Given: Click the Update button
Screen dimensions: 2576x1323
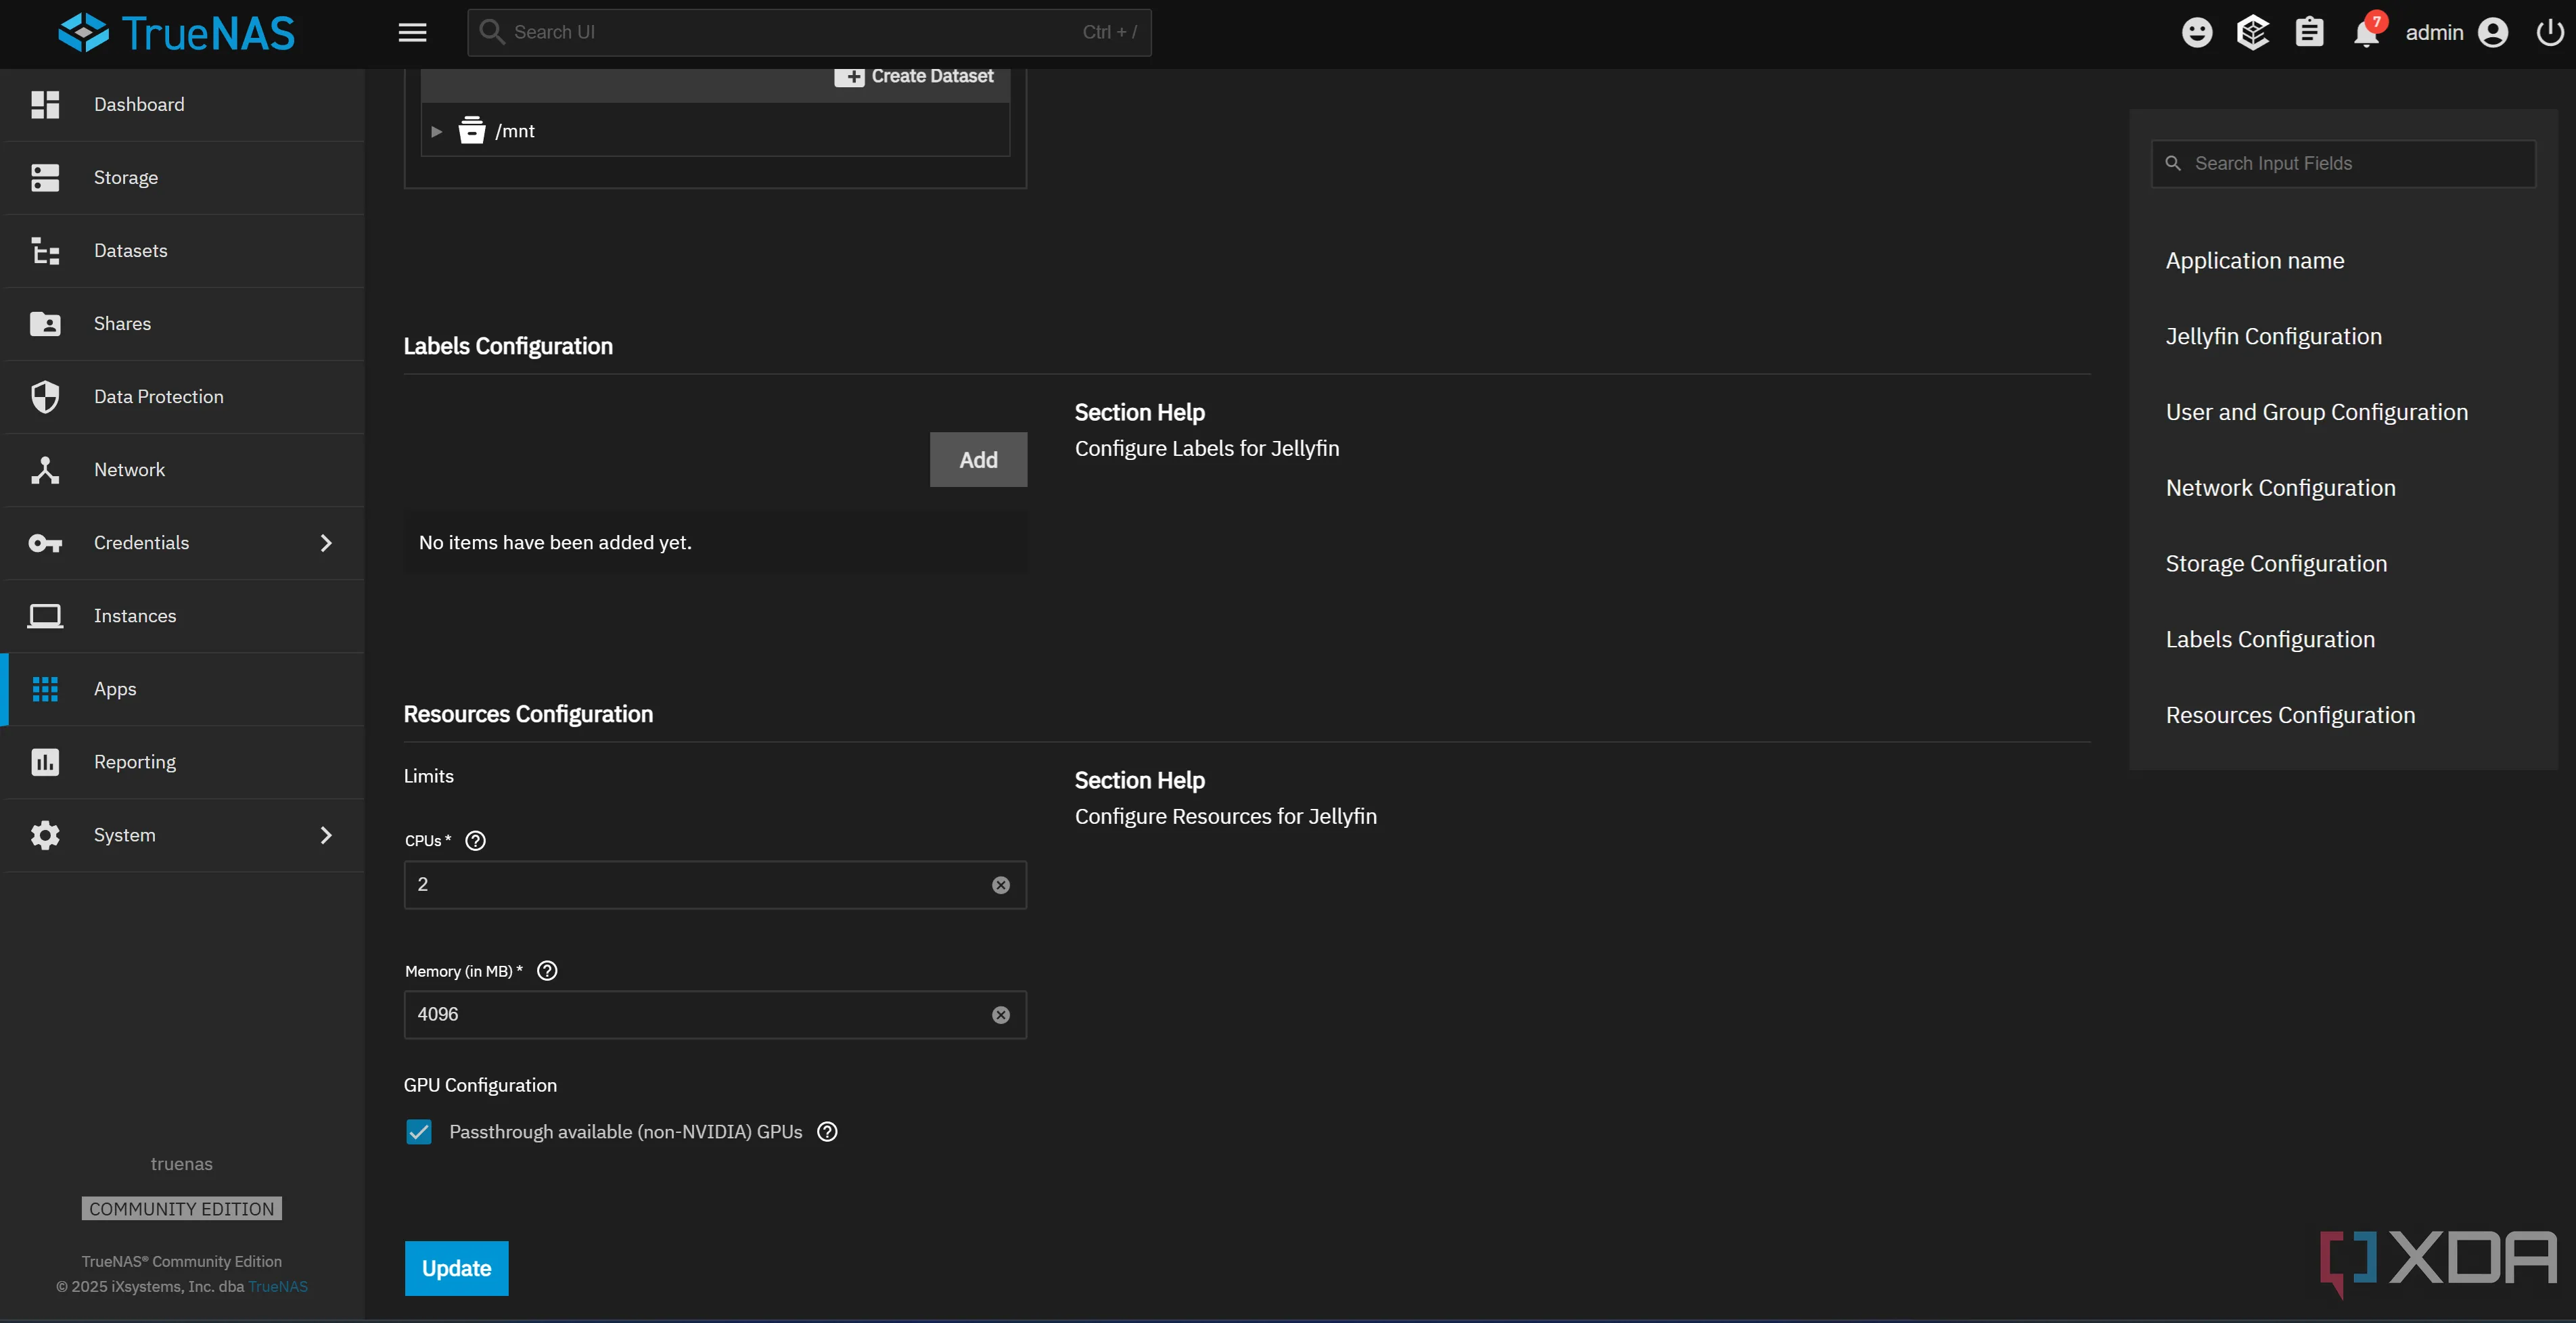Looking at the screenshot, I should pyautogui.click(x=456, y=1268).
